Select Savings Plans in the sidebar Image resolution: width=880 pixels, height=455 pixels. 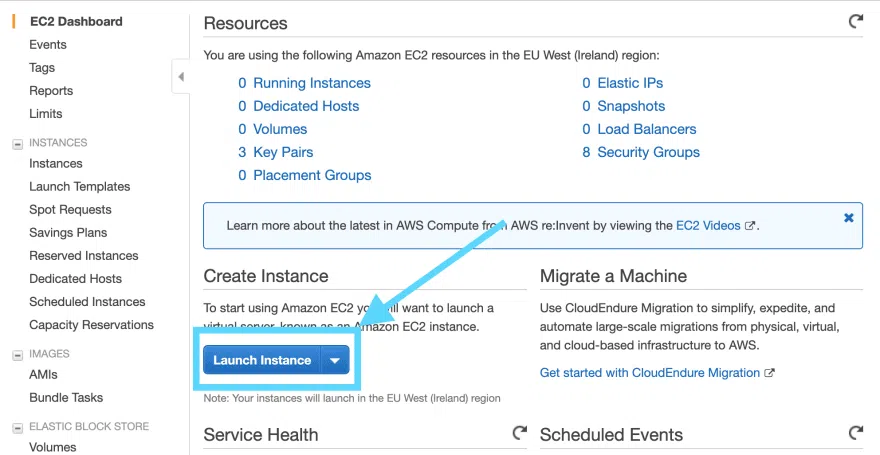tap(68, 233)
